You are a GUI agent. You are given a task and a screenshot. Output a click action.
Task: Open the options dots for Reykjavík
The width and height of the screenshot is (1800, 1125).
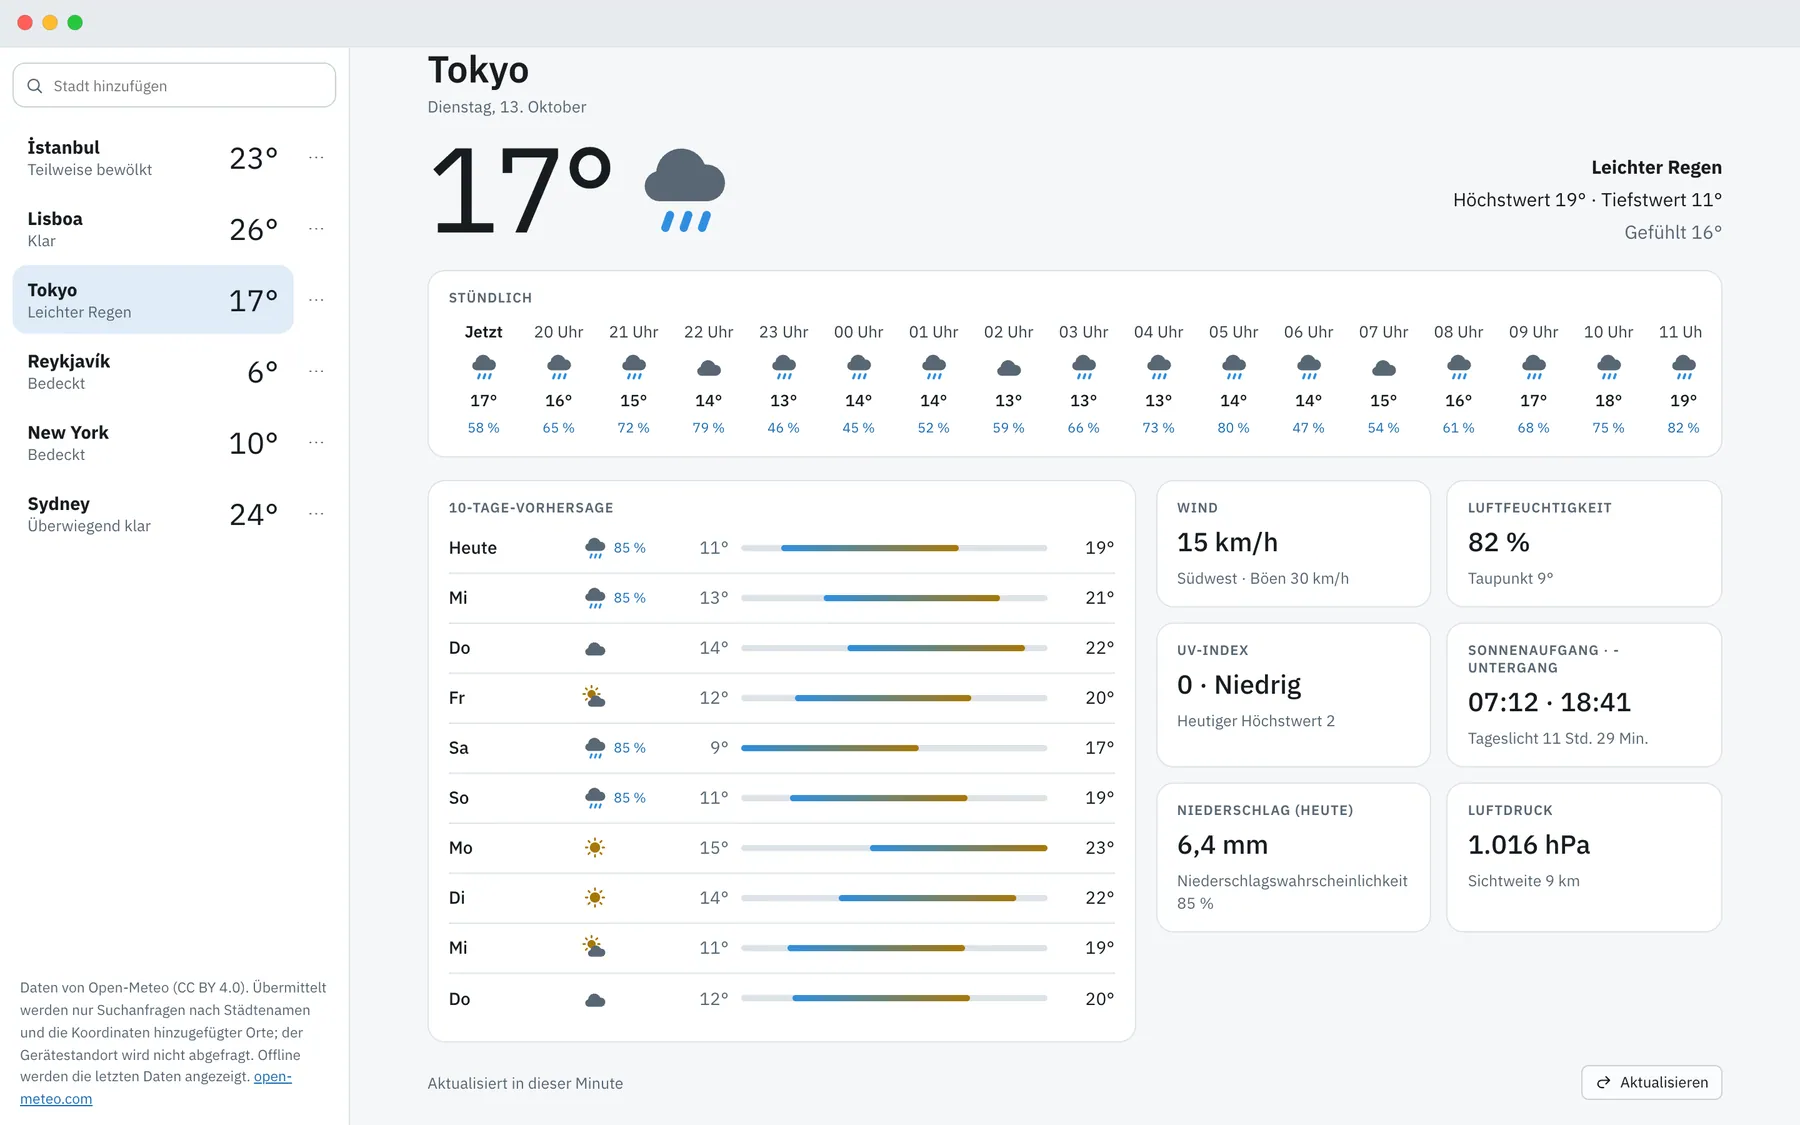pos(316,371)
